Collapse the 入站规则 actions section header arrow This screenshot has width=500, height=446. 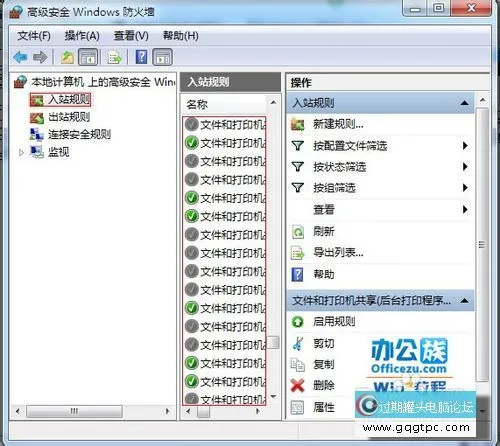464,103
